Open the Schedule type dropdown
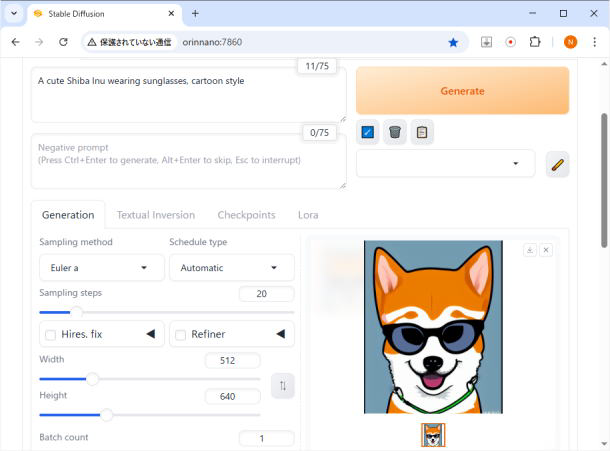Image resolution: width=610 pixels, height=451 pixels. pos(231,268)
